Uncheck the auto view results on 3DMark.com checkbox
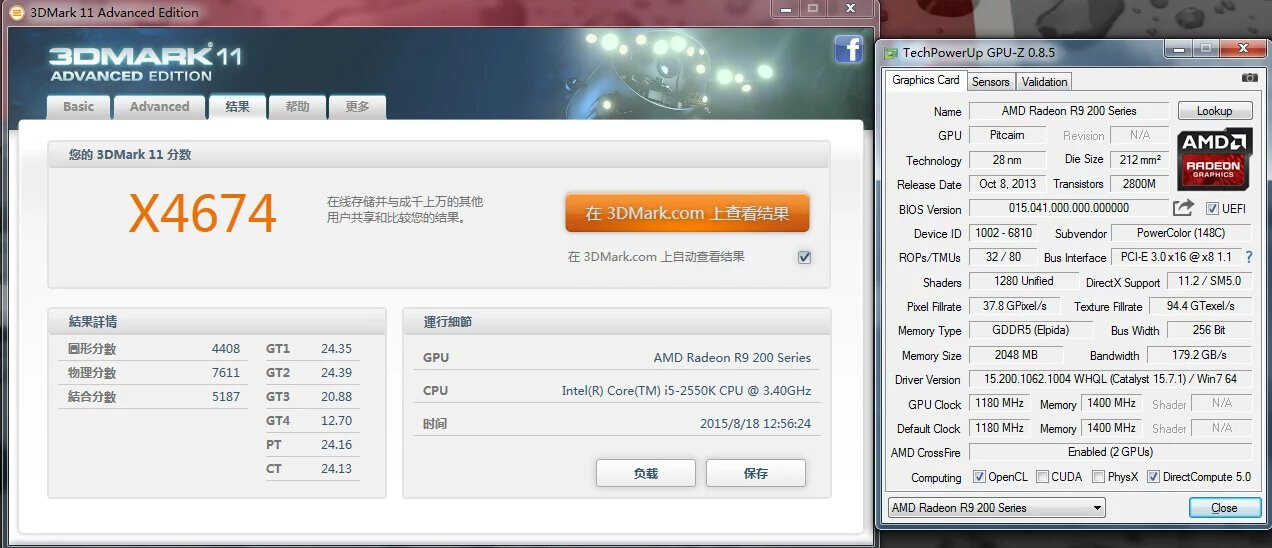The width and height of the screenshot is (1272, 548). [x=804, y=257]
